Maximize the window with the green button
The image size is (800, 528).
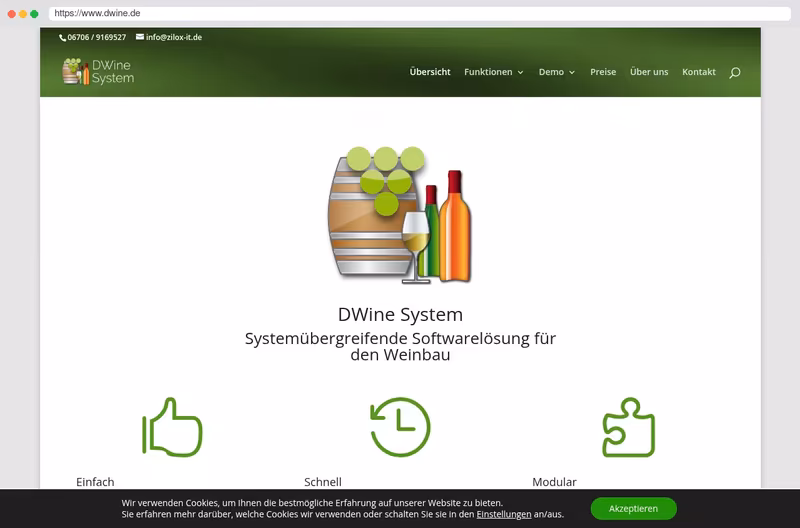pos(34,14)
